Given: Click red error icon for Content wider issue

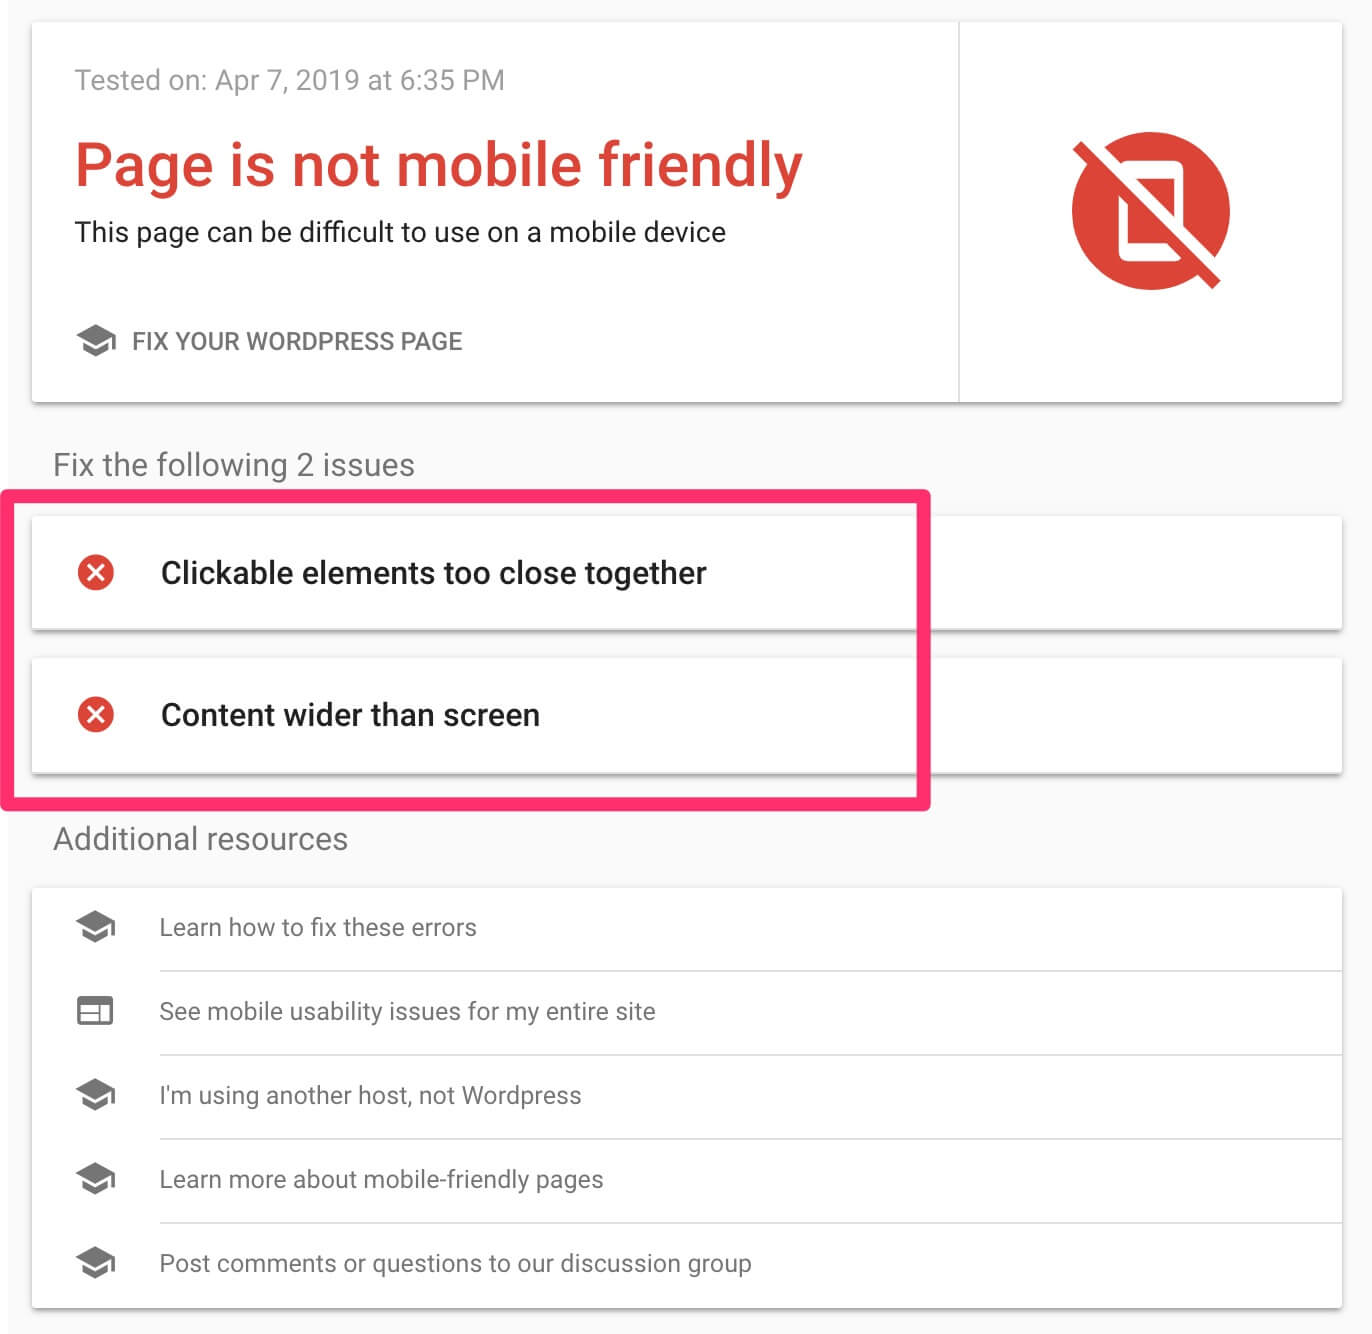Looking at the screenshot, I should 96,715.
